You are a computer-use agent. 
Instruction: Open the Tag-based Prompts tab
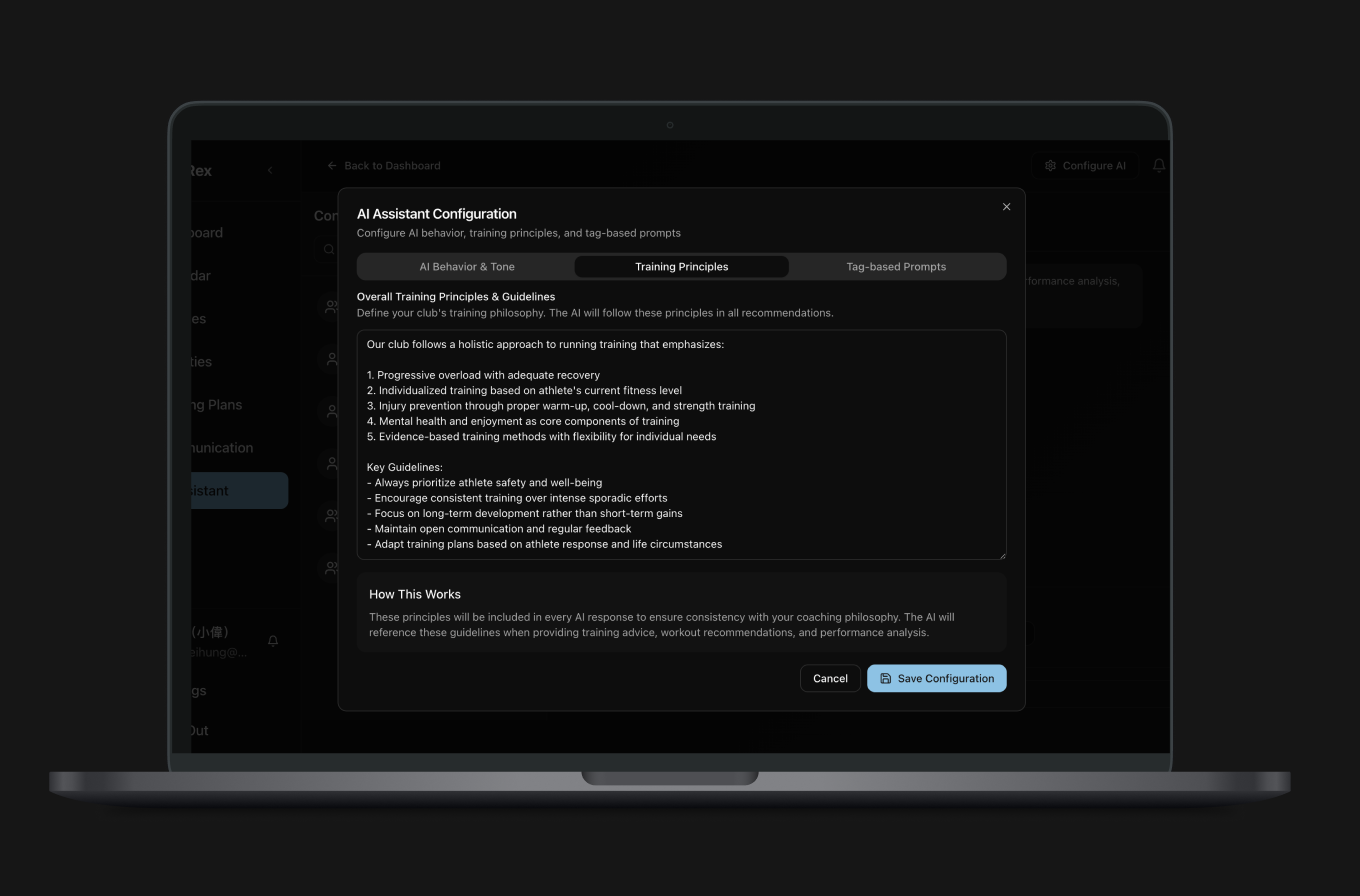click(x=895, y=266)
